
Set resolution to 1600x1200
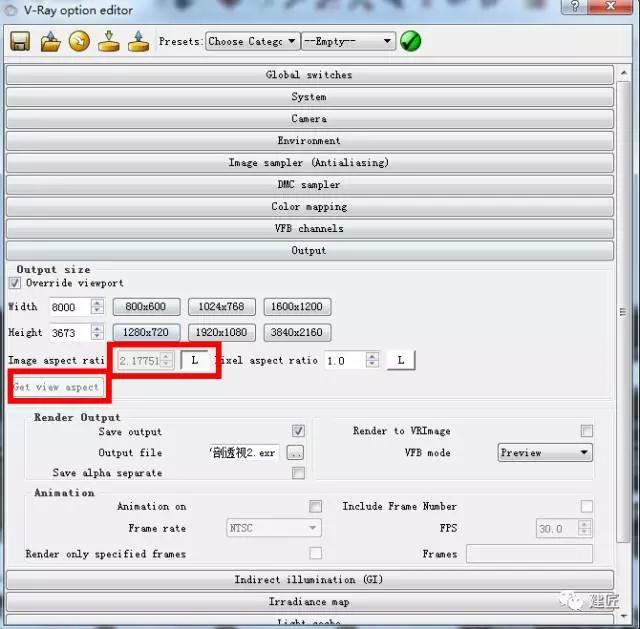(x=297, y=307)
